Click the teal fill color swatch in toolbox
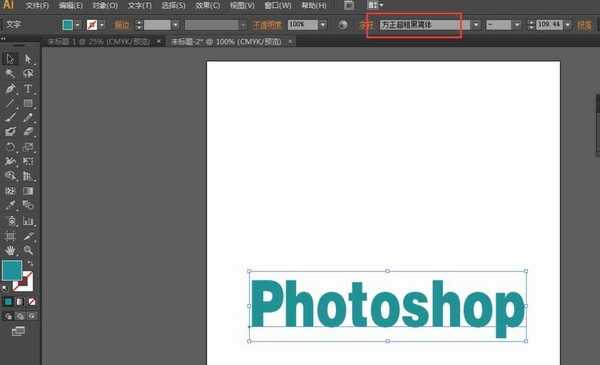This screenshot has height=365, width=600. coord(12,270)
